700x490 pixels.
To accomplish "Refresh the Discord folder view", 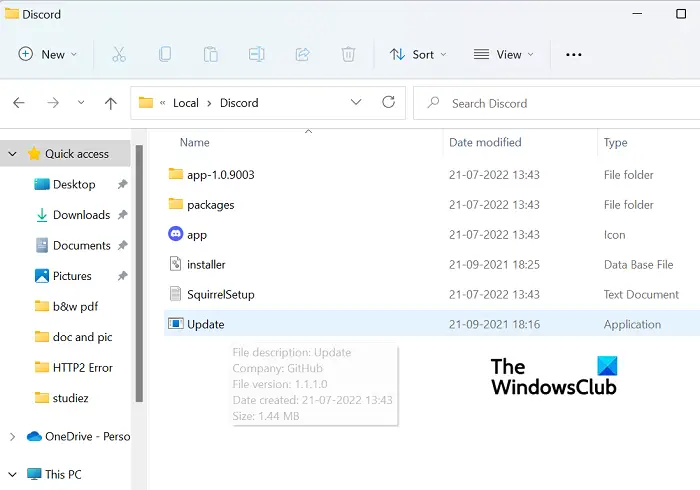I will point(388,102).
